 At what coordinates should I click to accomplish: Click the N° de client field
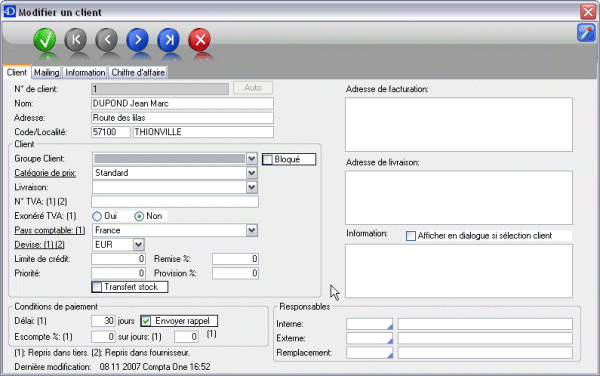pyautogui.click(x=160, y=89)
